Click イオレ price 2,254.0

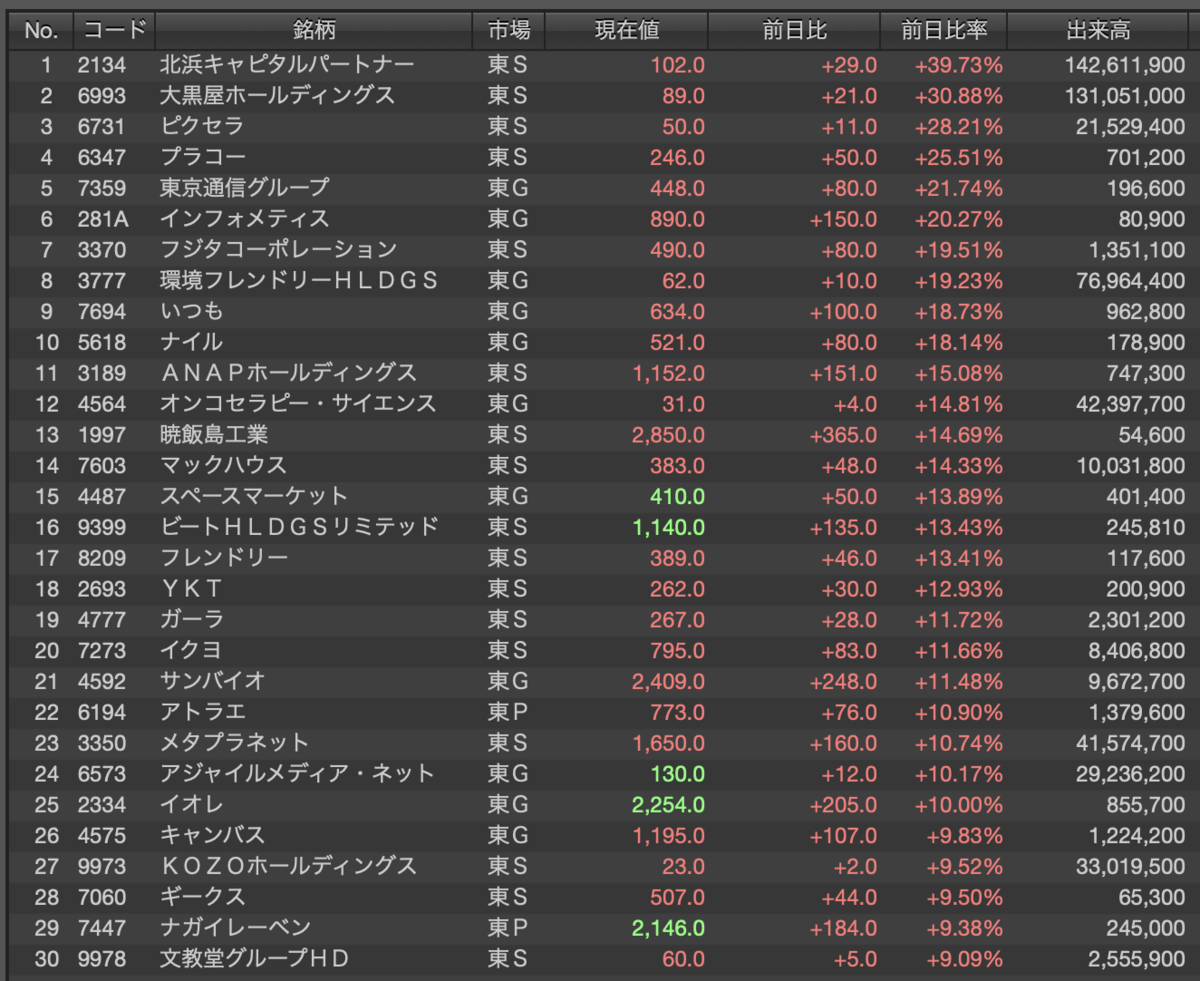668,804
